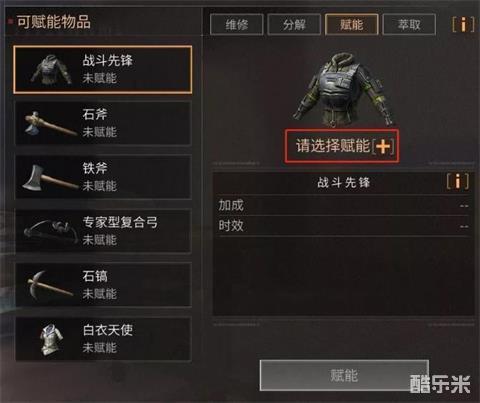Select the 赋能 tab

tap(352, 24)
